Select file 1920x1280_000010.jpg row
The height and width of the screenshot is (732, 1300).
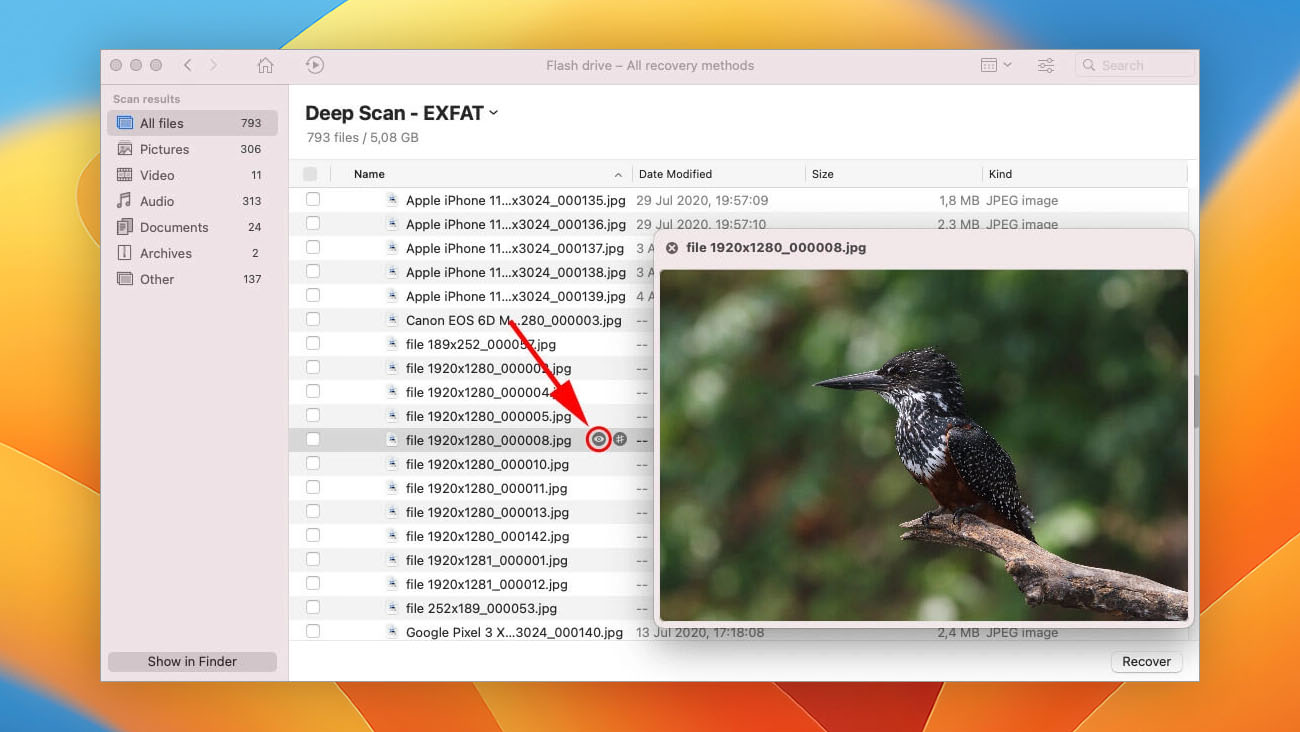pyautogui.click(x=471, y=464)
